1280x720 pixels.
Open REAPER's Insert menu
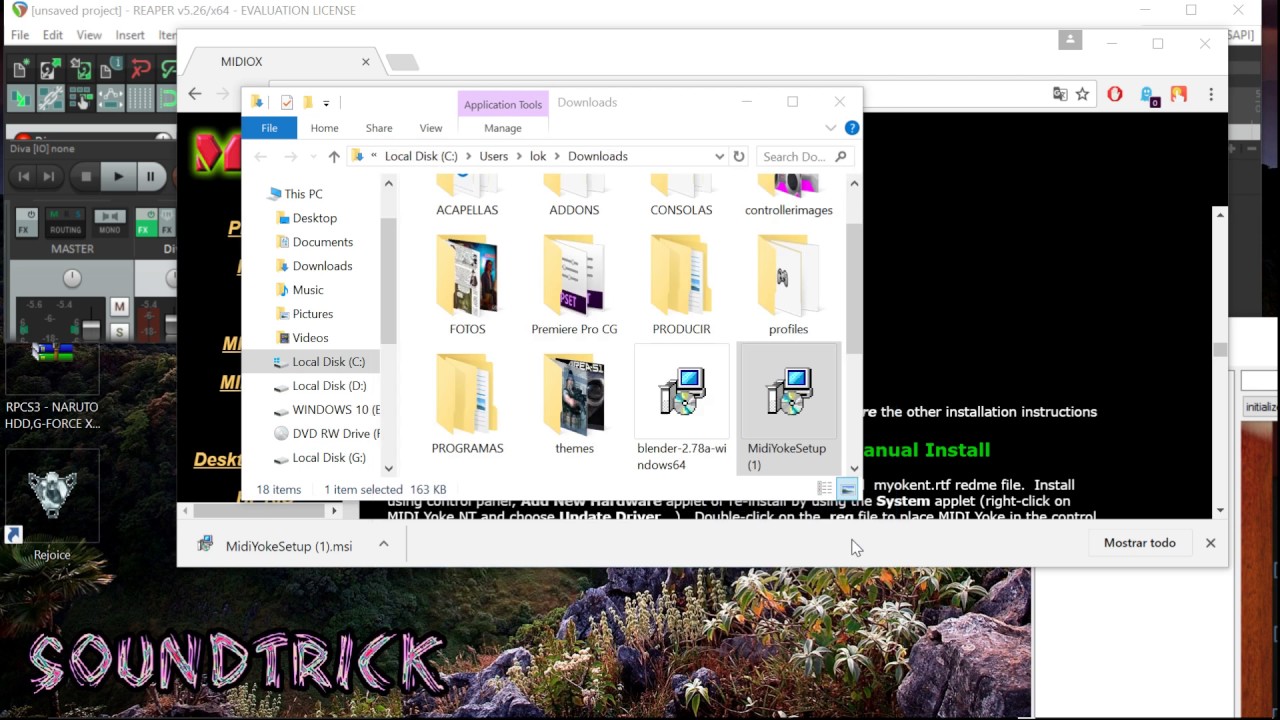pos(130,35)
